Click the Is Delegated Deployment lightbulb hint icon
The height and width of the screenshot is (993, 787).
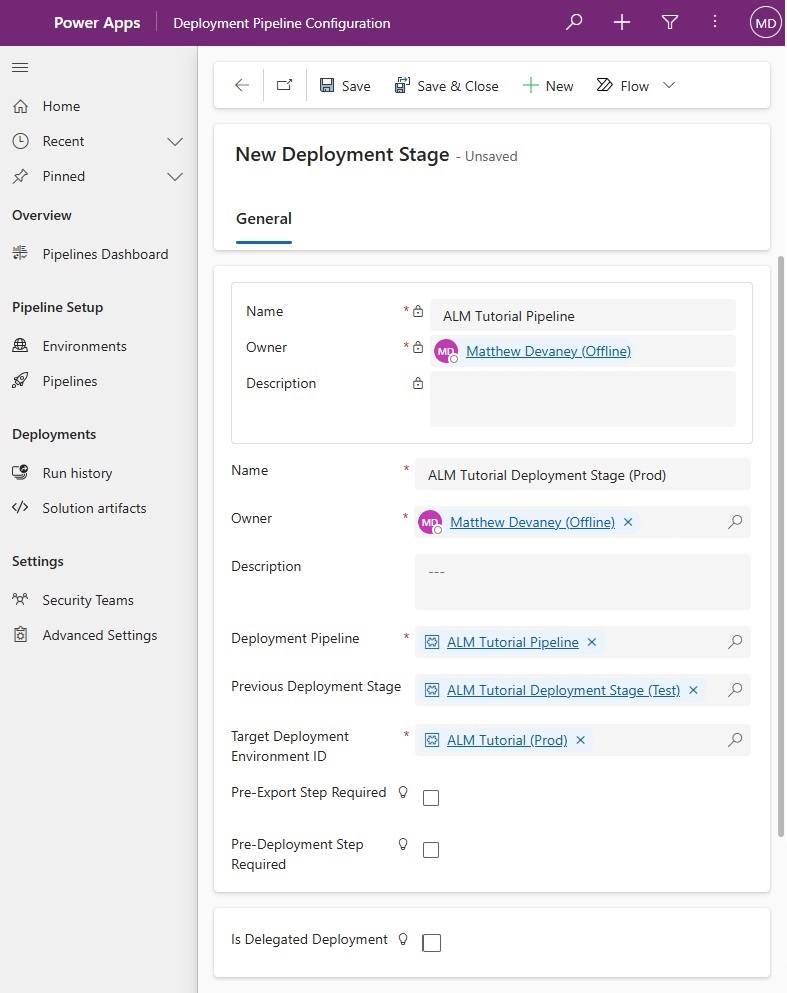tap(403, 939)
